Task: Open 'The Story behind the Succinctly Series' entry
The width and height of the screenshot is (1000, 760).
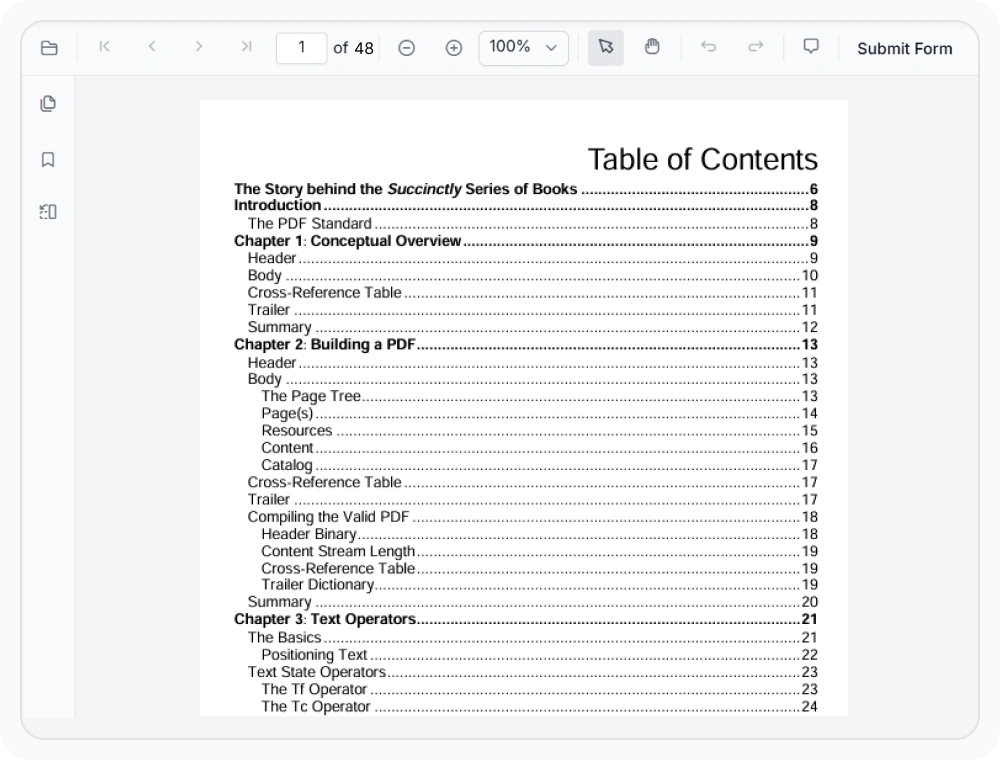Action: 526,189
